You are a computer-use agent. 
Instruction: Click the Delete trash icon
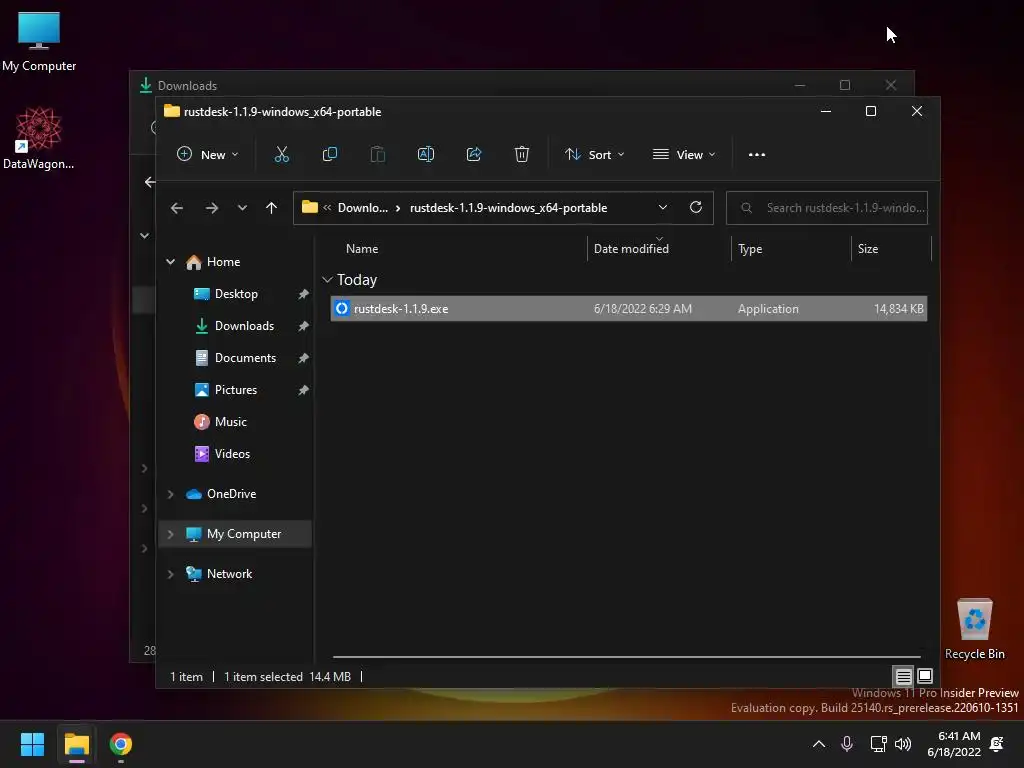[522, 154]
